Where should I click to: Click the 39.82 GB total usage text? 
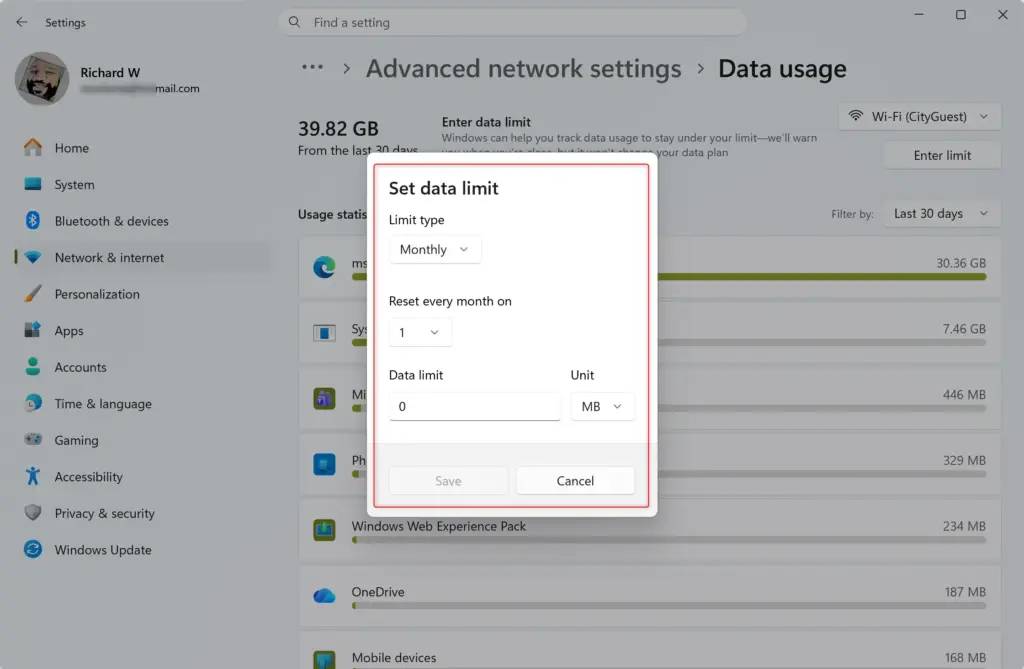[x=338, y=129]
